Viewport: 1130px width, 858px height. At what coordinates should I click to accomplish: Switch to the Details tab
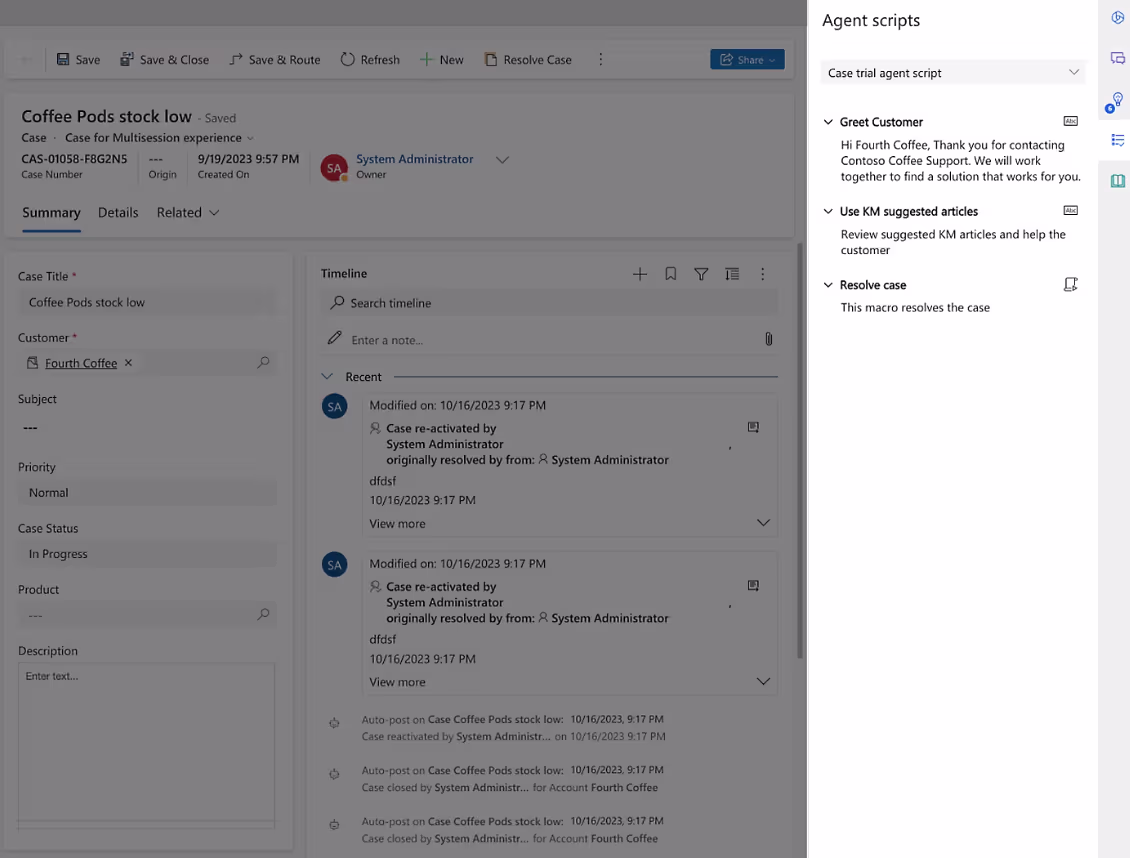[118, 213]
